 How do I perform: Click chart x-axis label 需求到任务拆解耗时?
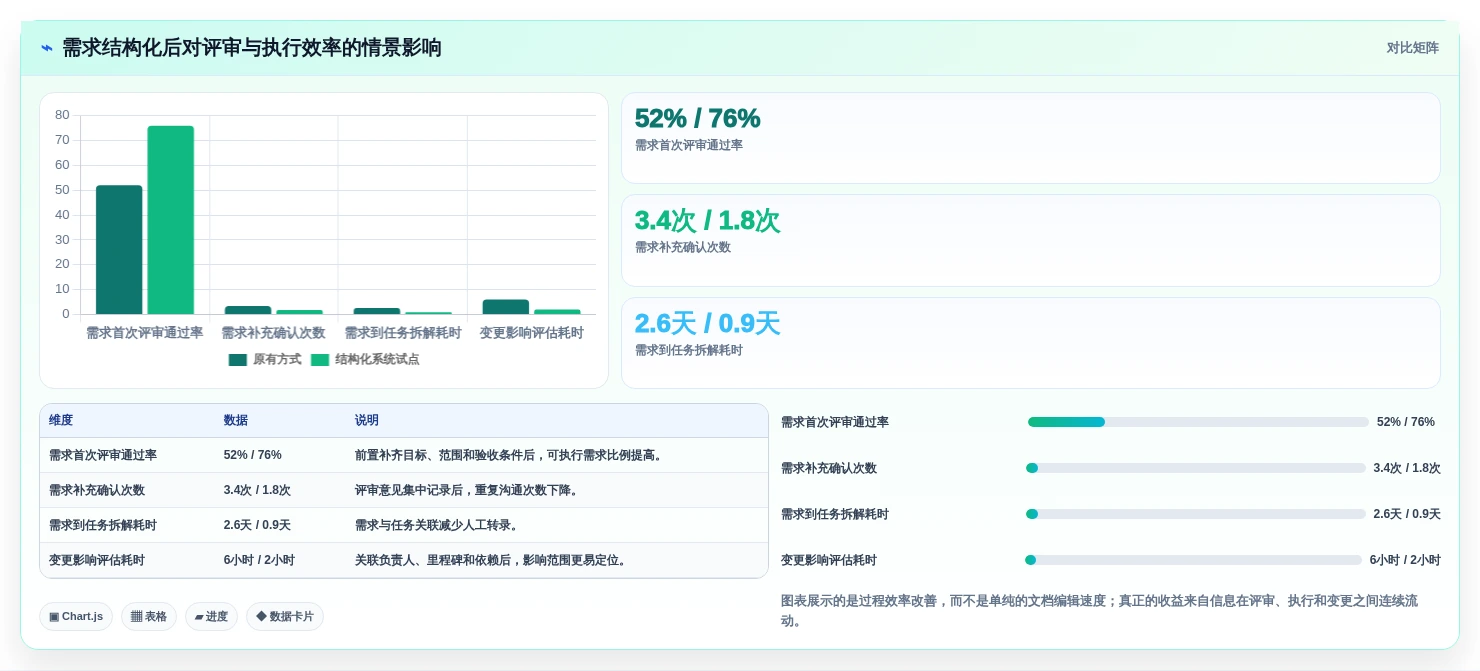pos(403,333)
